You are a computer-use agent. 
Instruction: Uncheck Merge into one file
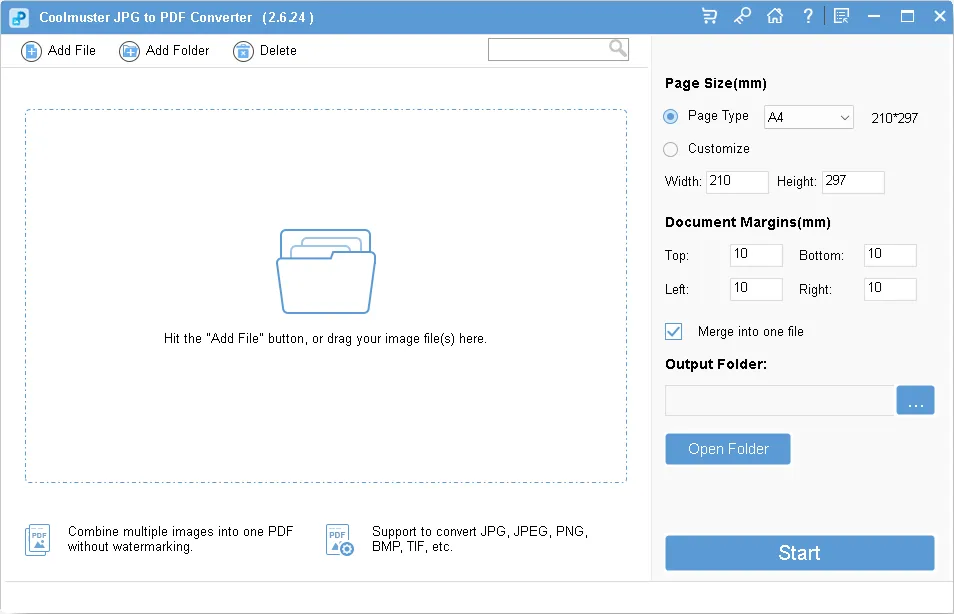pyautogui.click(x=674, y=332)
